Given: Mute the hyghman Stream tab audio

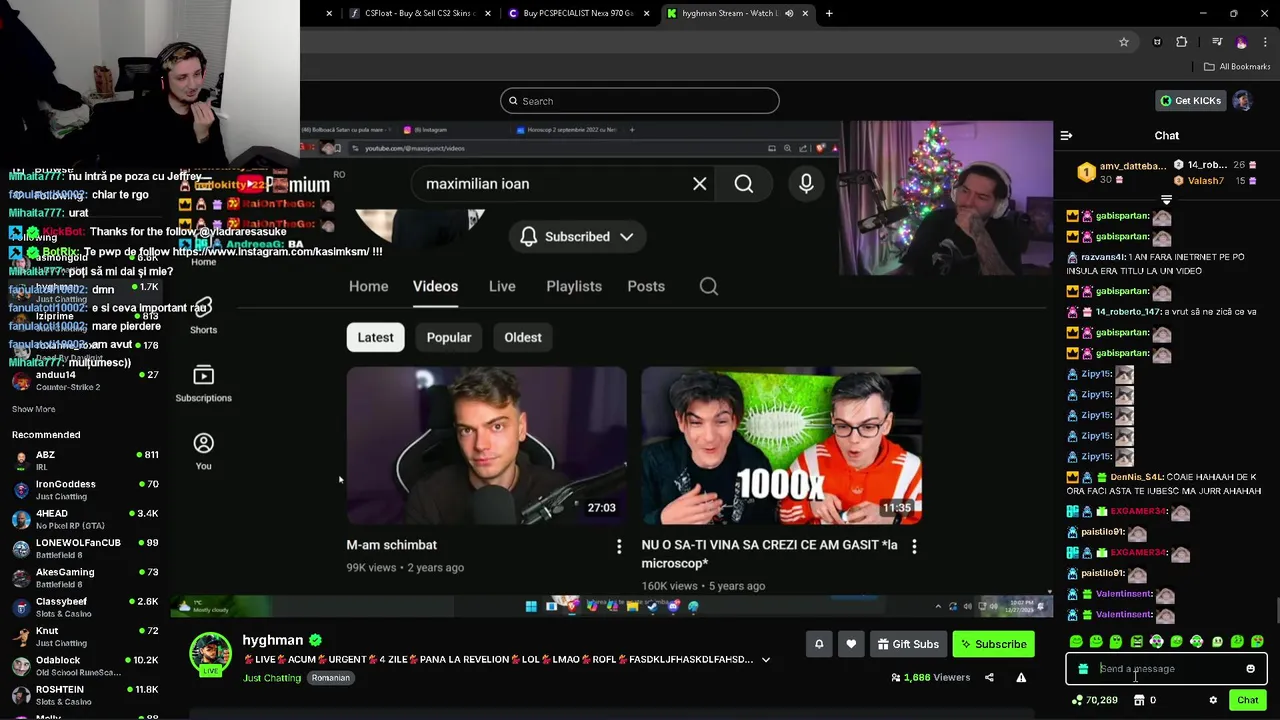Looking at the screenshot, I should (789, 13).
